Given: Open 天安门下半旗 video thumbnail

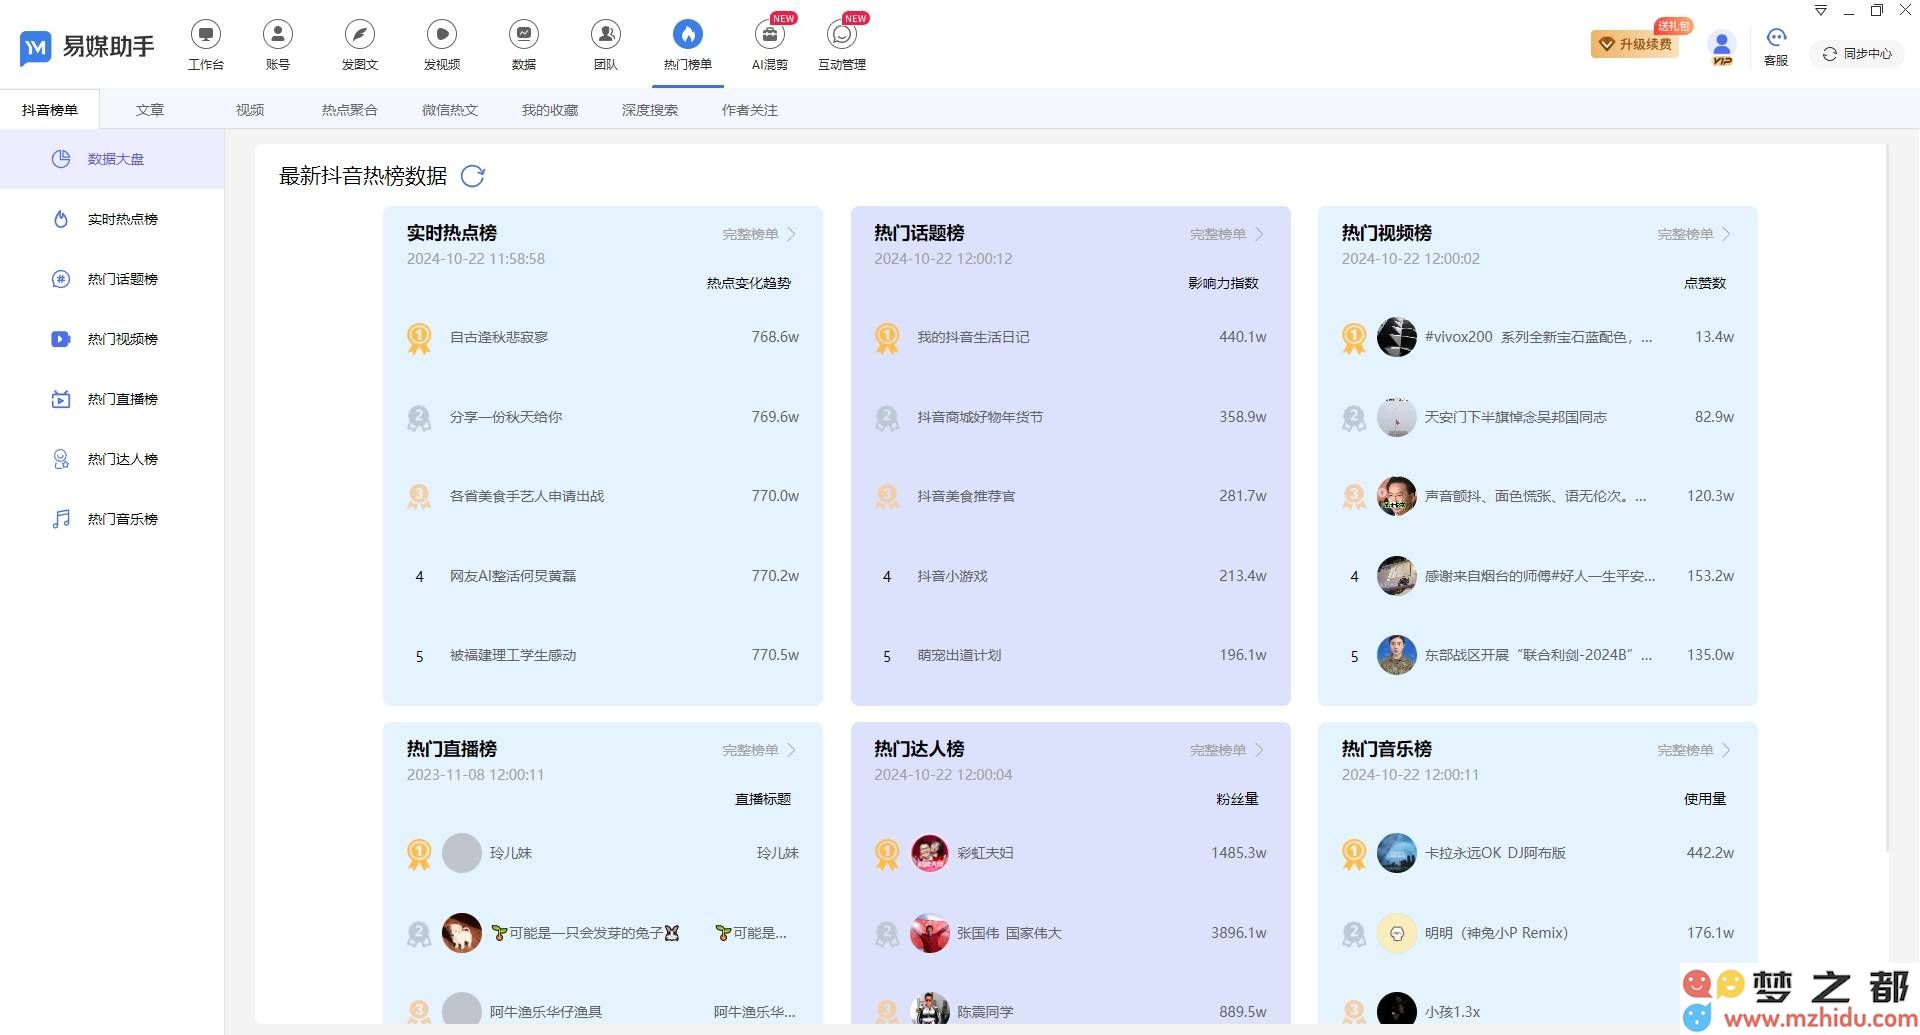Looking at the screenshot, I should tap(1397, 417).
